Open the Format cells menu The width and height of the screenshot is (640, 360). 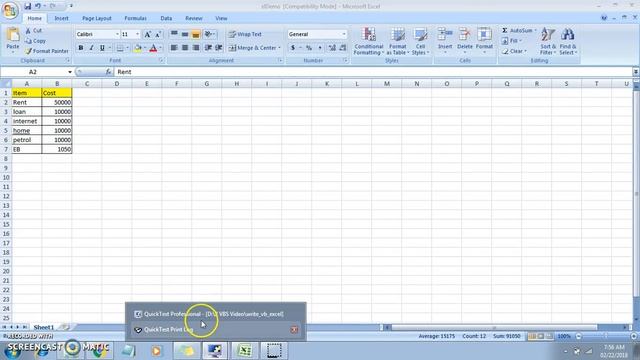pyautogui.click(x=484, y=41)
